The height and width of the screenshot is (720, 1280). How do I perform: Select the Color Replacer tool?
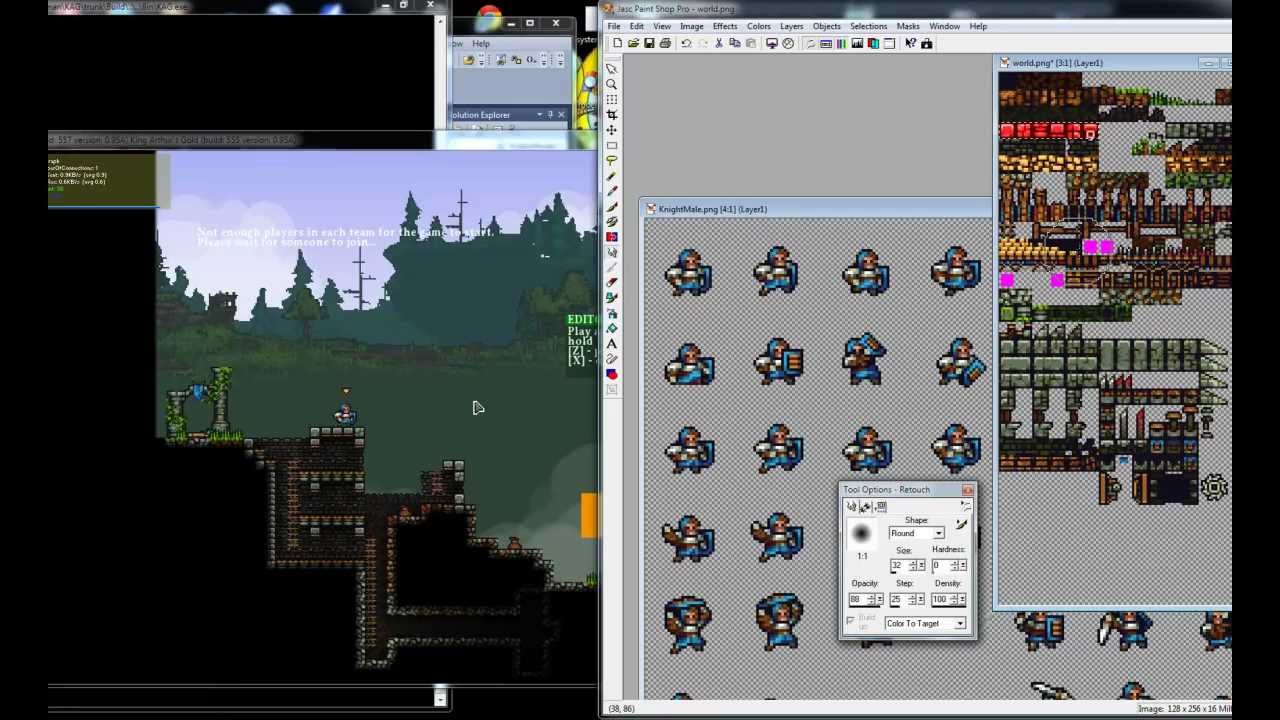point(612,237)
